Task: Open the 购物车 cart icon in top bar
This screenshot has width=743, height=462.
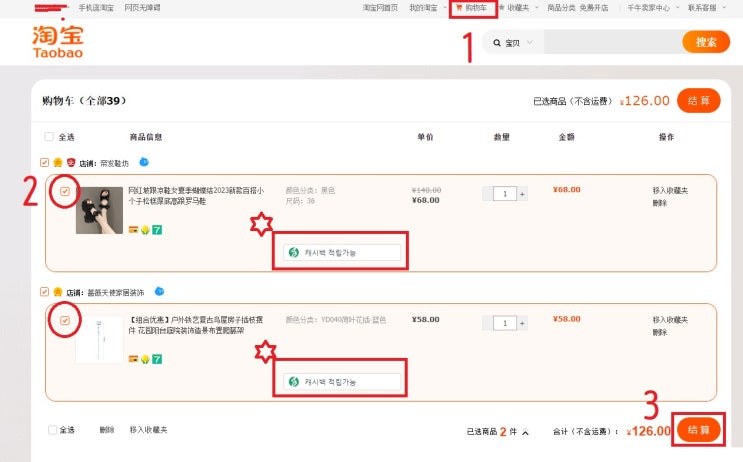Action: [x=459, y=8]
